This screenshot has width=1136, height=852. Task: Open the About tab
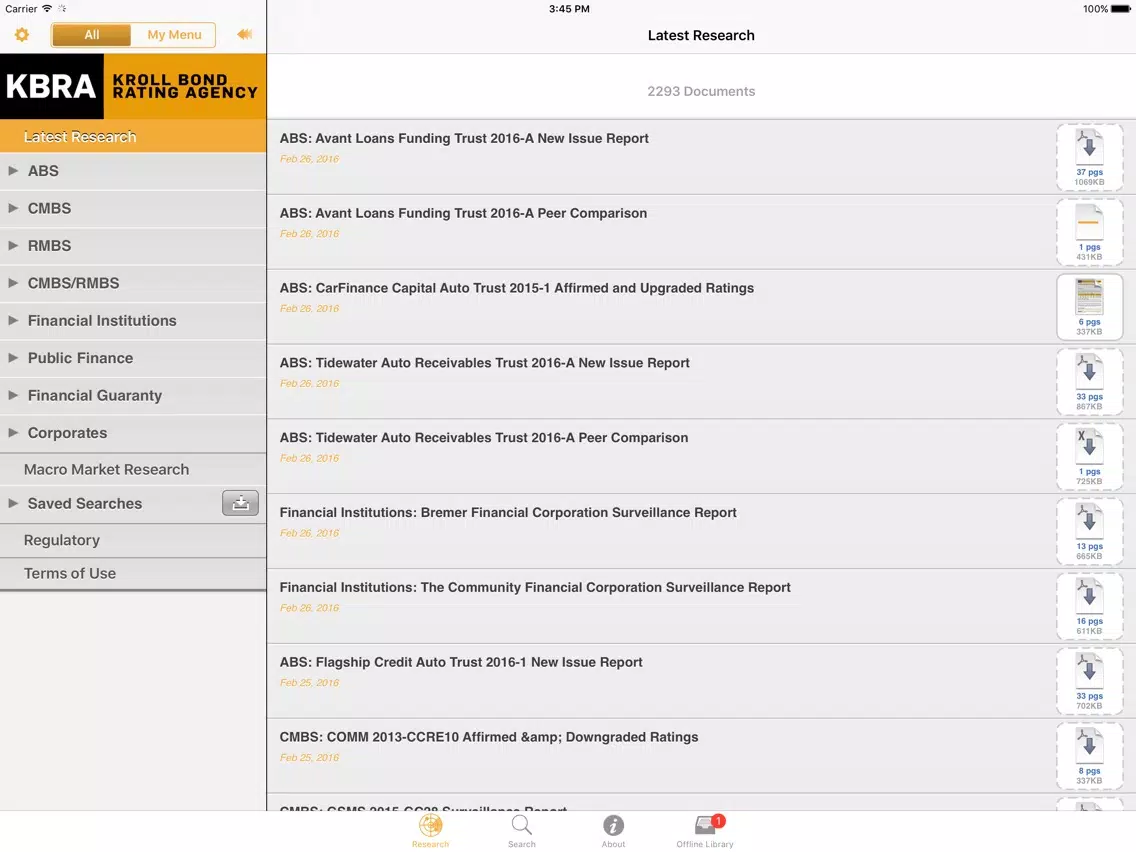pyautogui.click(x=613, y=830)
